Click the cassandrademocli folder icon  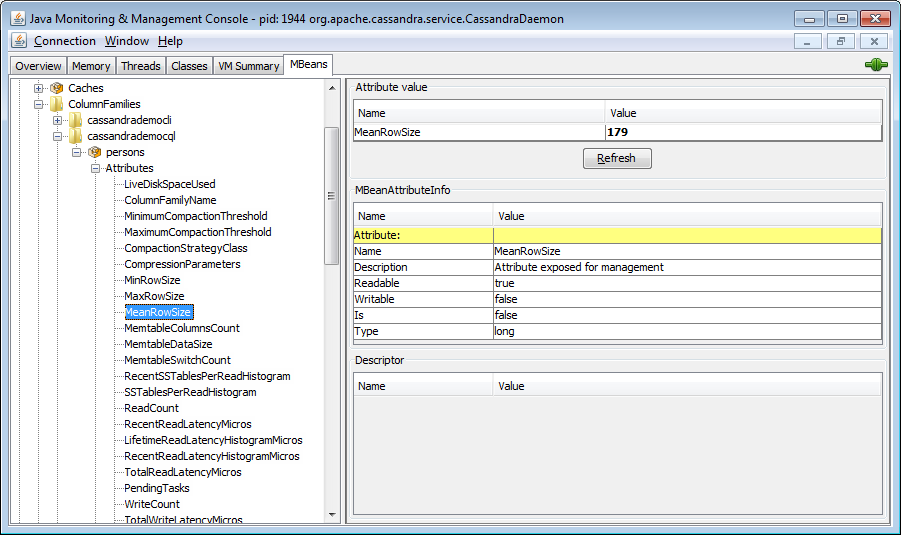76,120
